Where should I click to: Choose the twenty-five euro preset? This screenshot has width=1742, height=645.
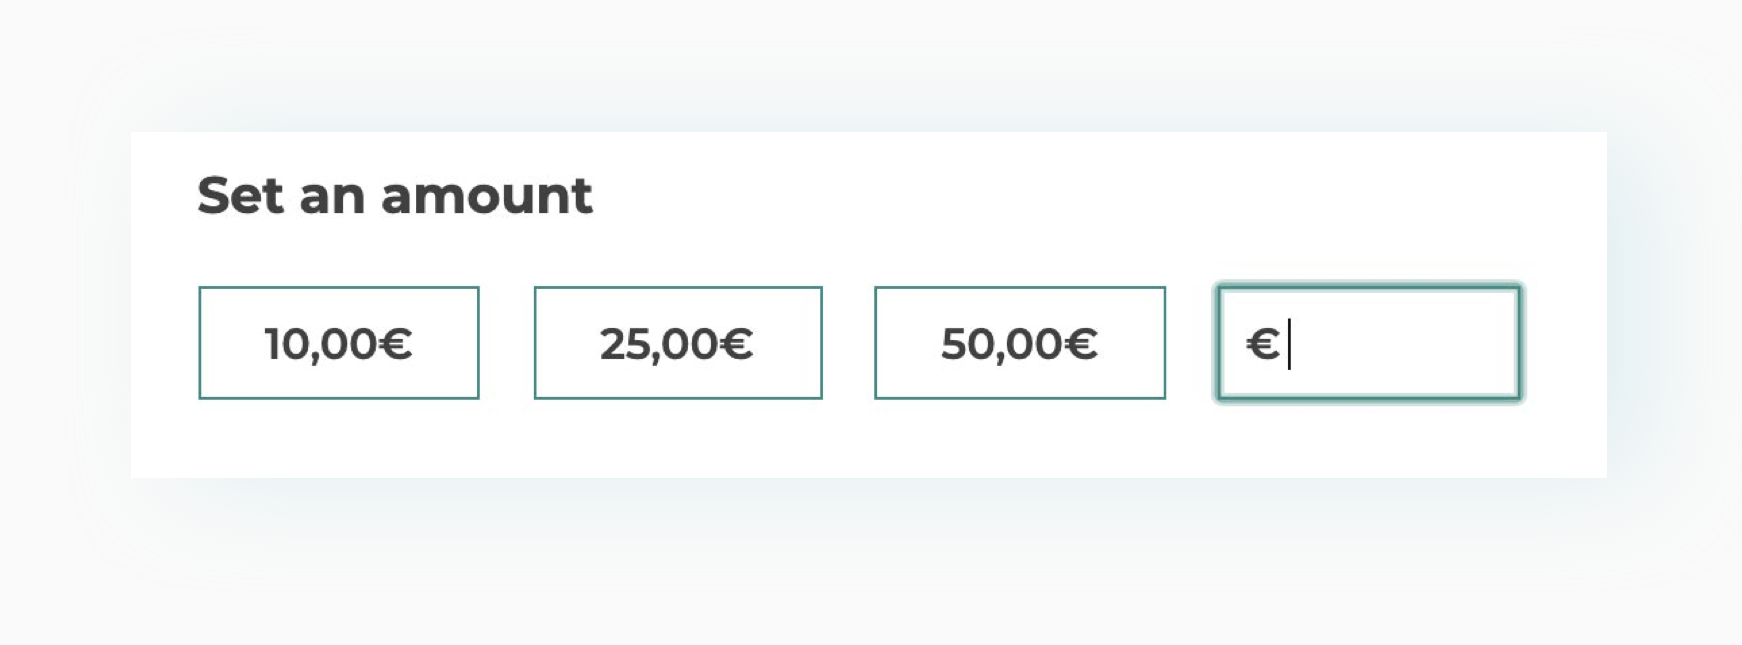(x=678, y=343)
